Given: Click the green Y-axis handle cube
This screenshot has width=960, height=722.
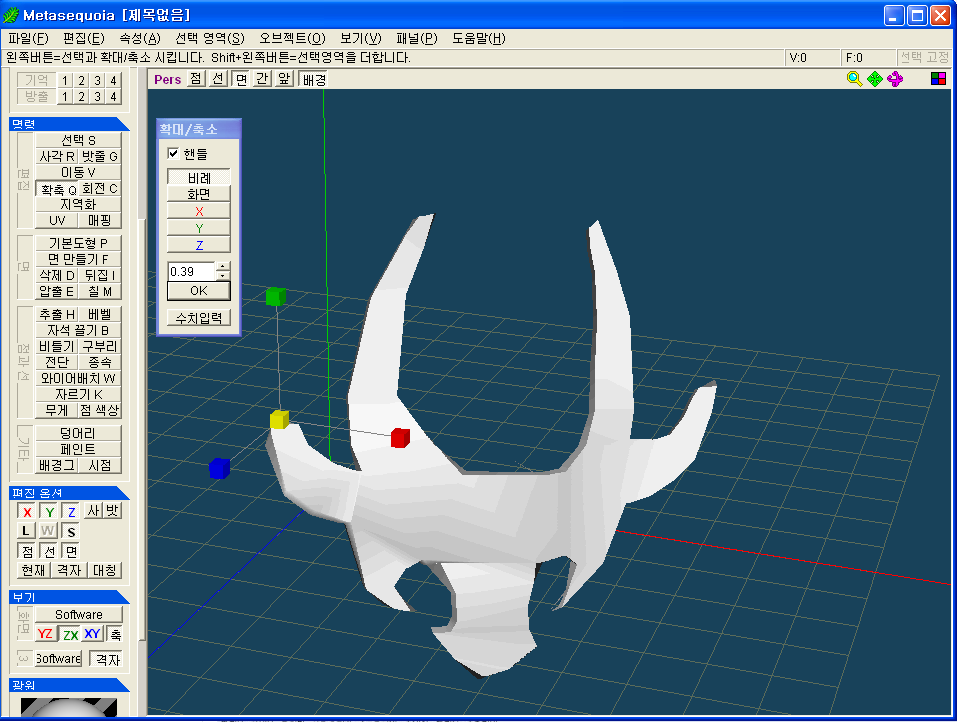Looking at the screenshot, I should tap(276, 296).
